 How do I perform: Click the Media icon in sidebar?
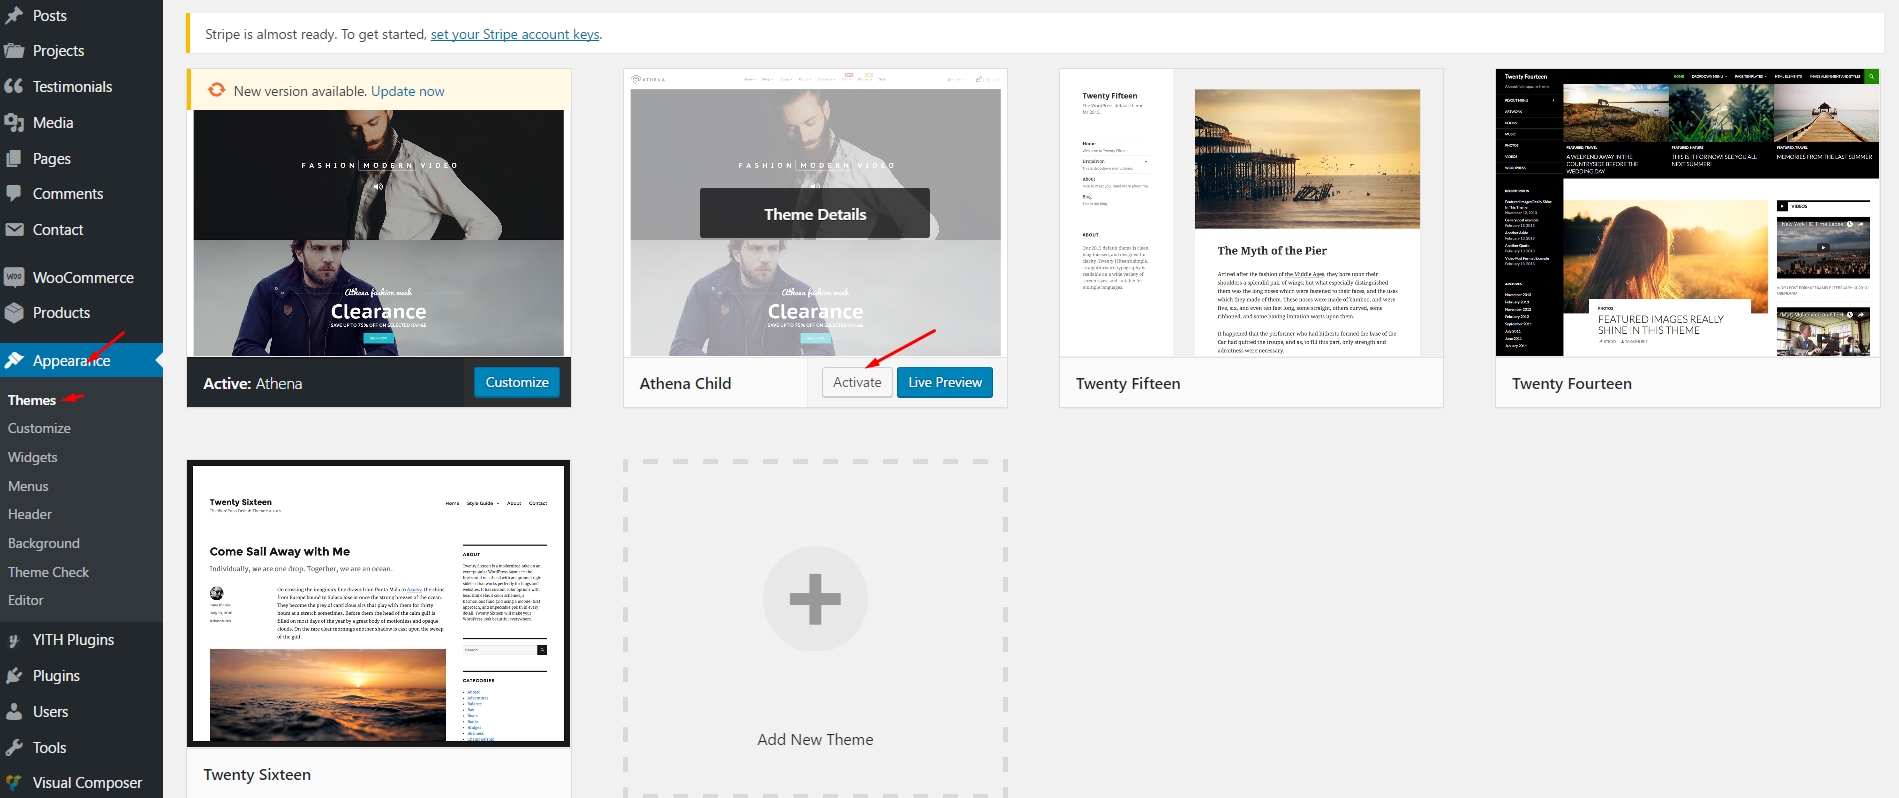coord(14,123)
